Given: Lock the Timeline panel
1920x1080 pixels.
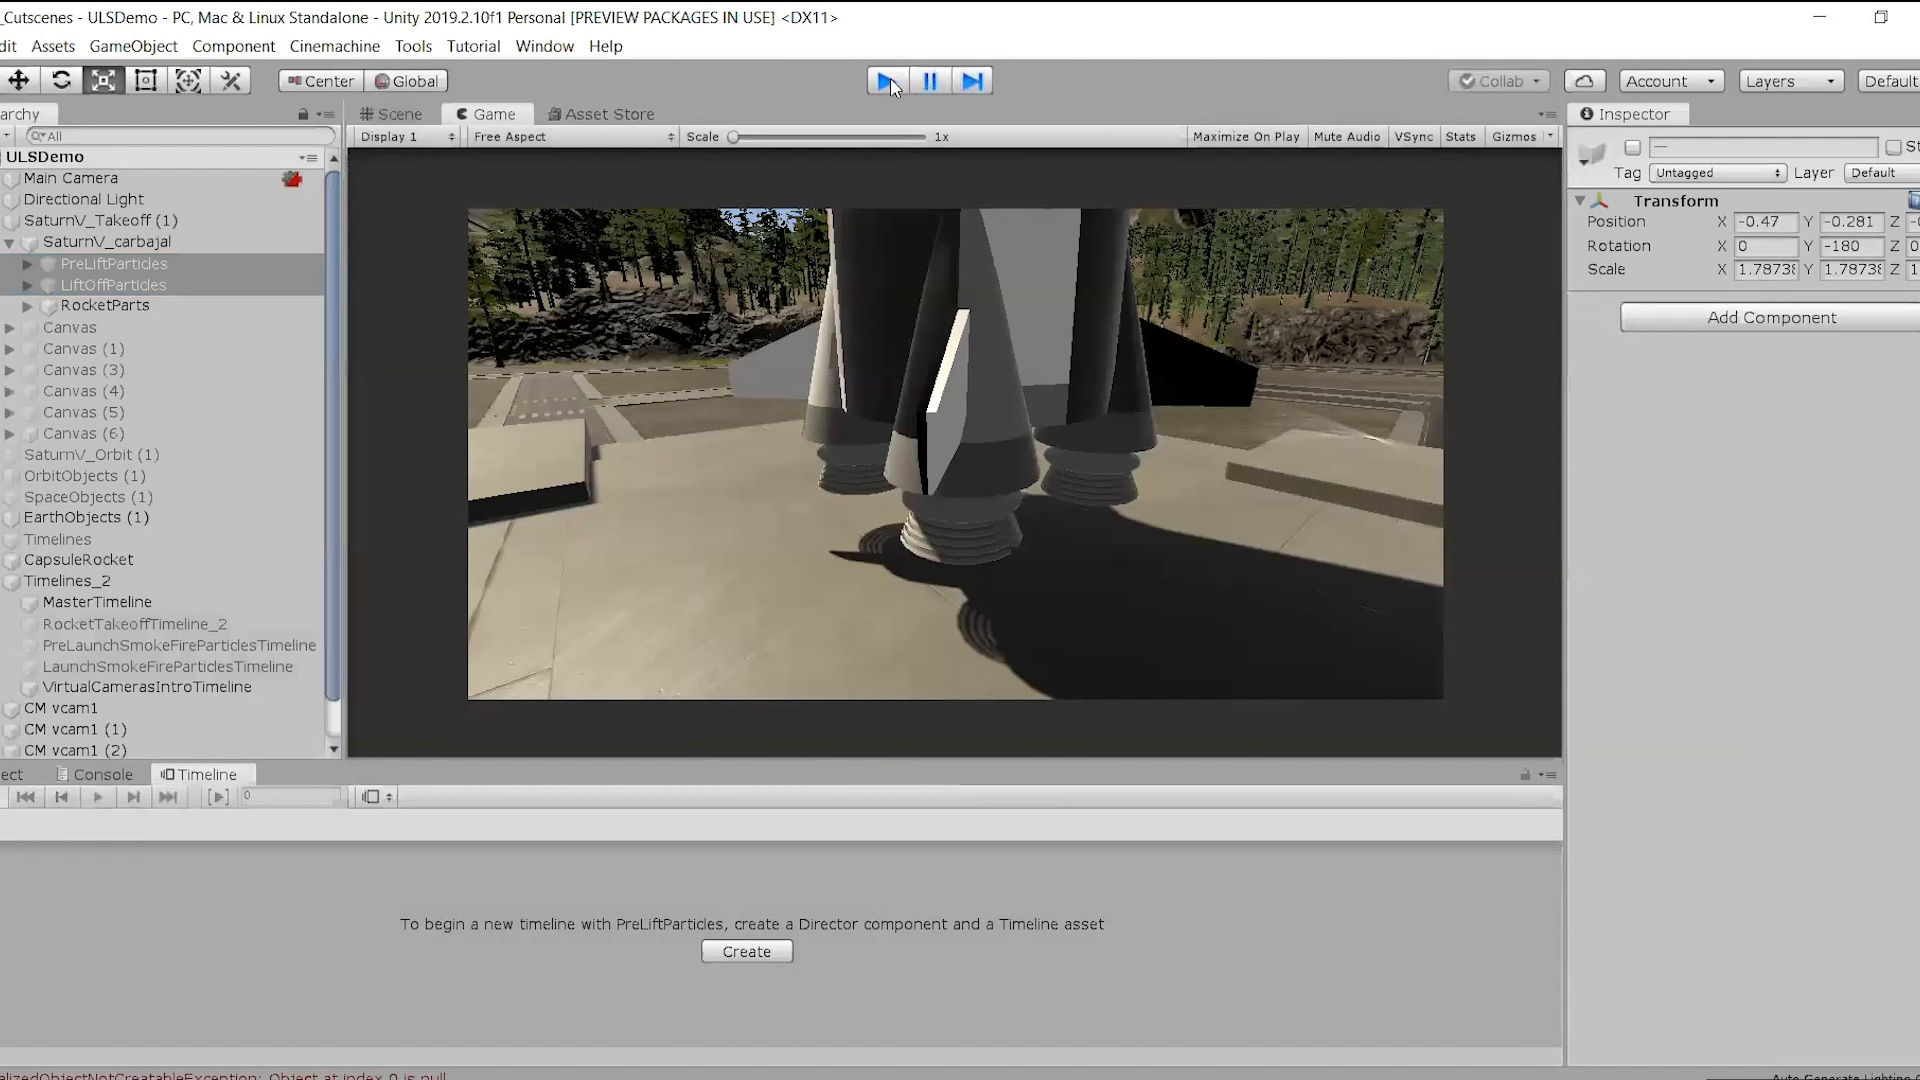Looking at the screenshot, I should [x=1525, y=775].
